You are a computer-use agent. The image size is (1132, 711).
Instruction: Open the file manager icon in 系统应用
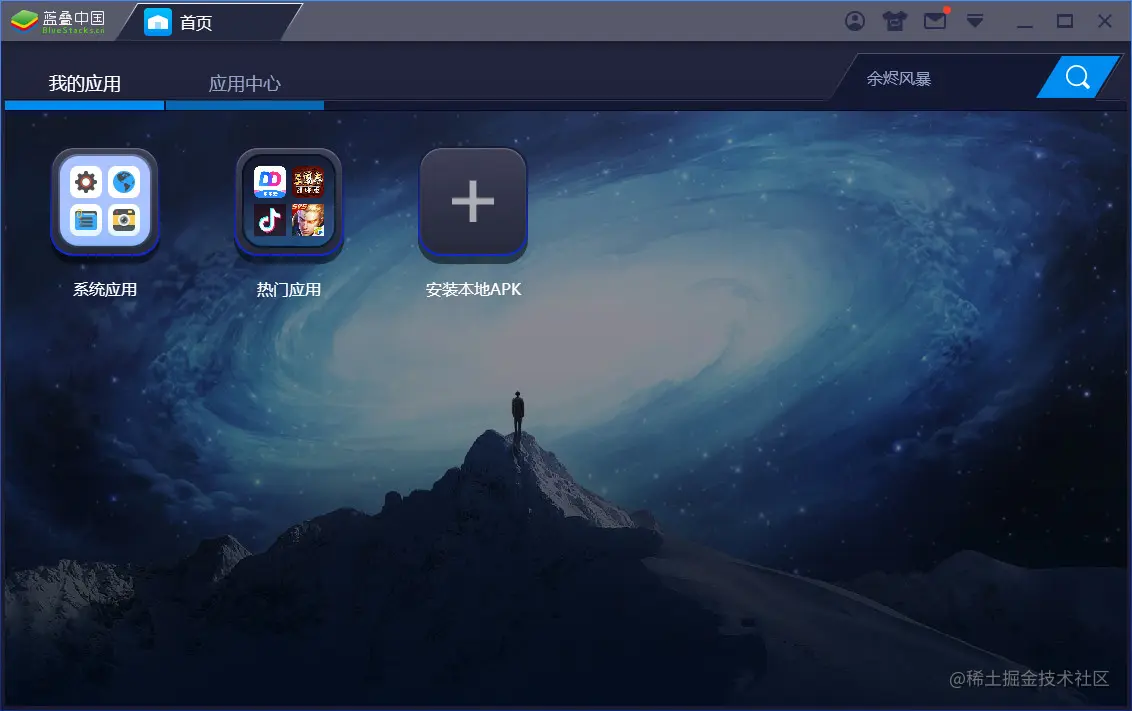pos(86,219)
